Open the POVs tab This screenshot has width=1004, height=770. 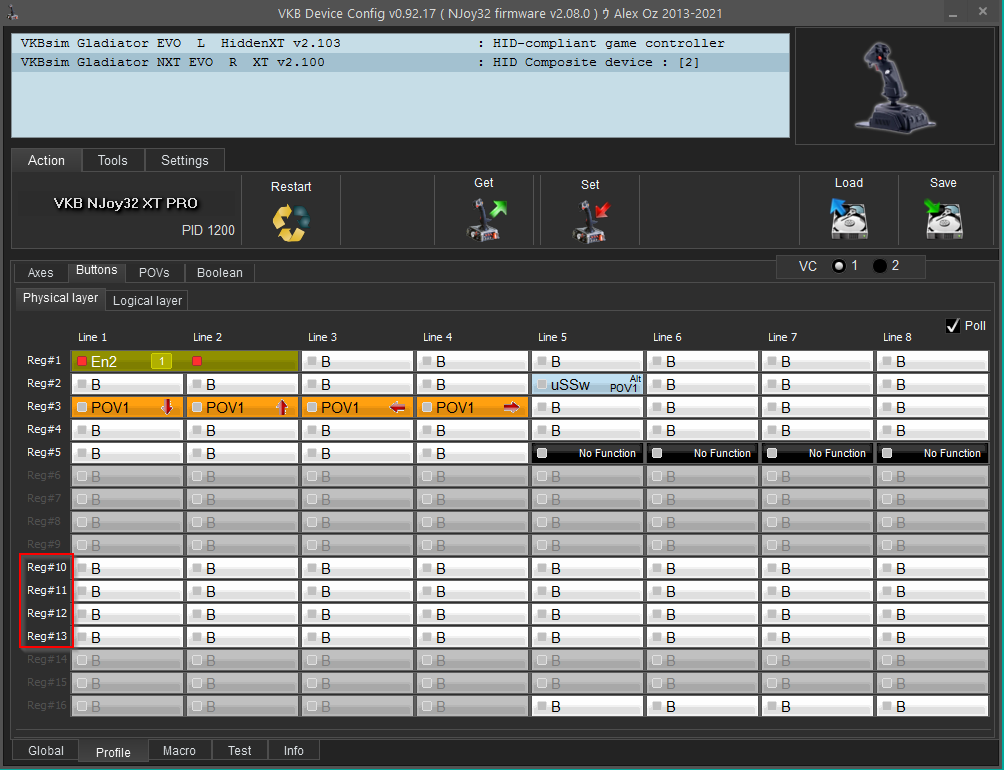(x=154, y=273)
